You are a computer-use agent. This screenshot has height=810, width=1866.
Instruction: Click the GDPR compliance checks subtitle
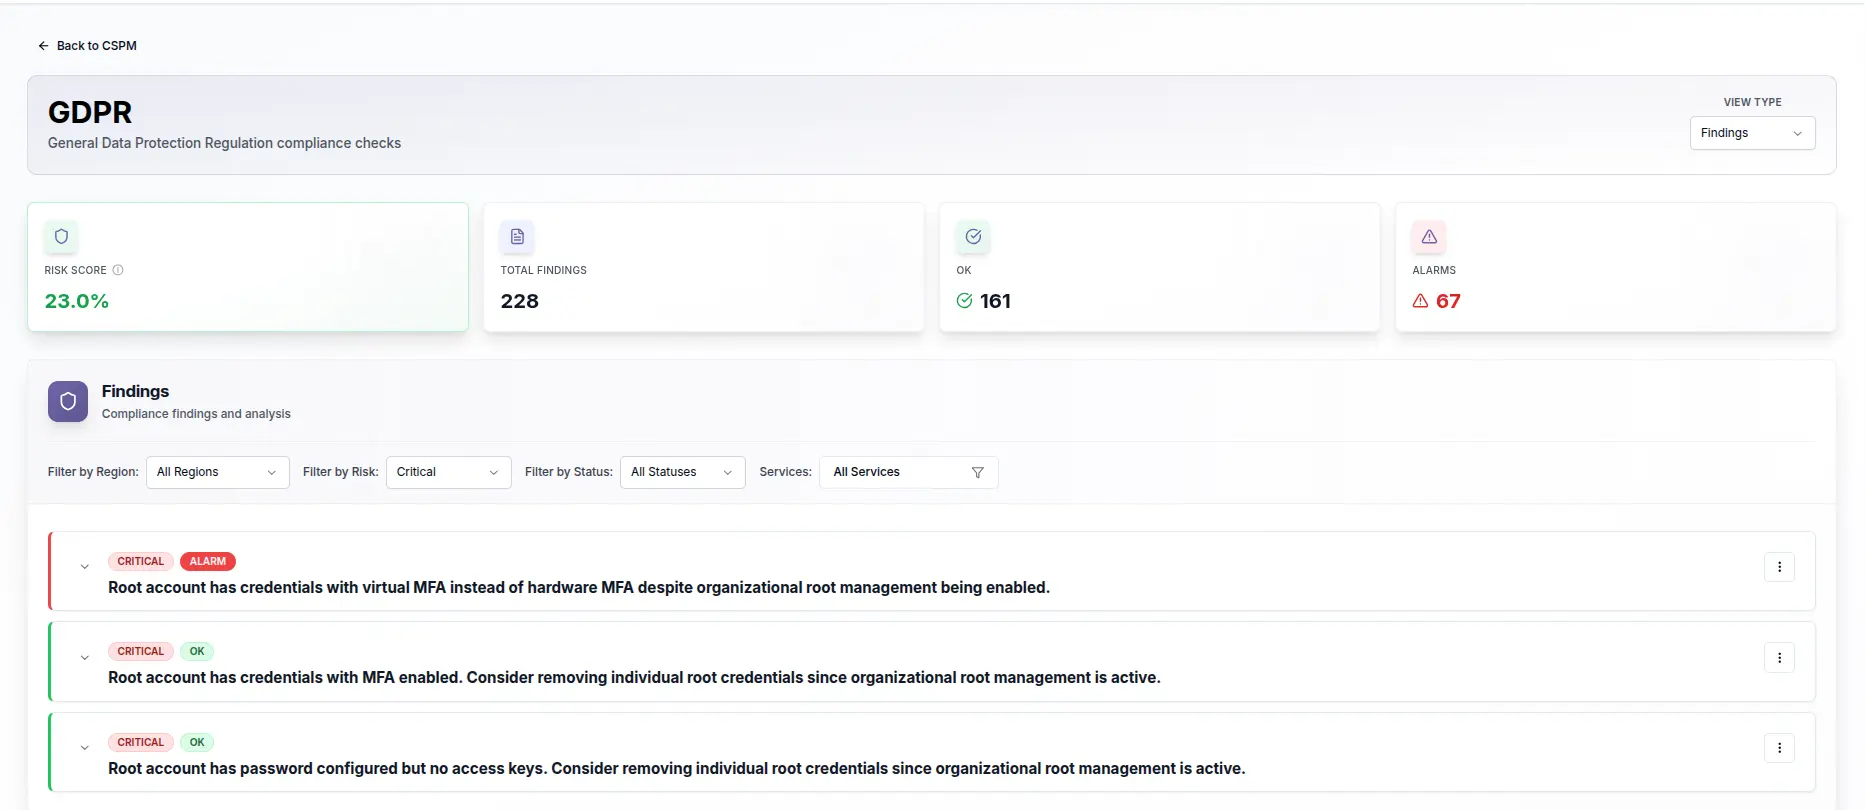[x=224, y=143]
